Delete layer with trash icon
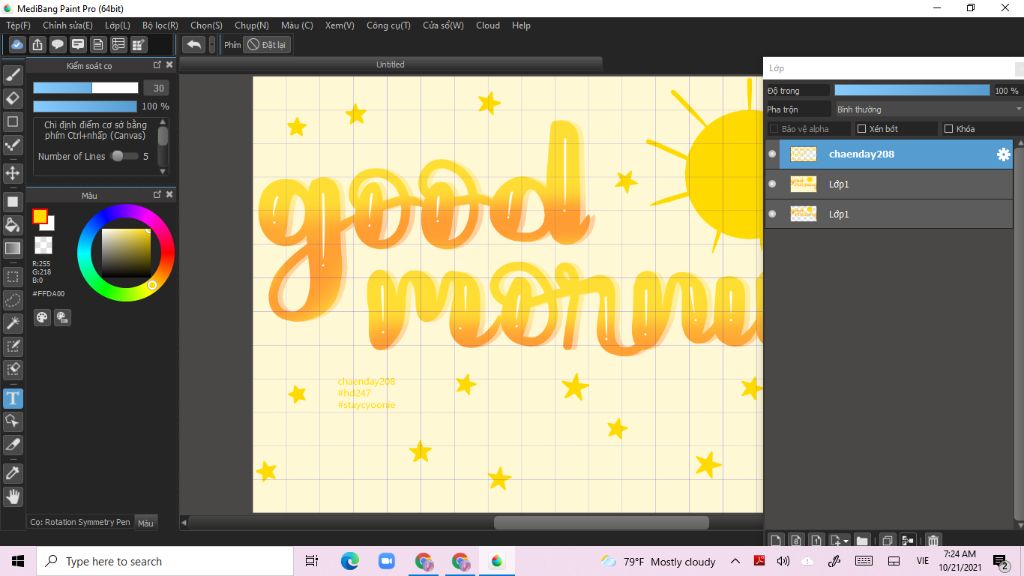The height and width of the screenshot is (576, 1024). click(x=933, y=540)
